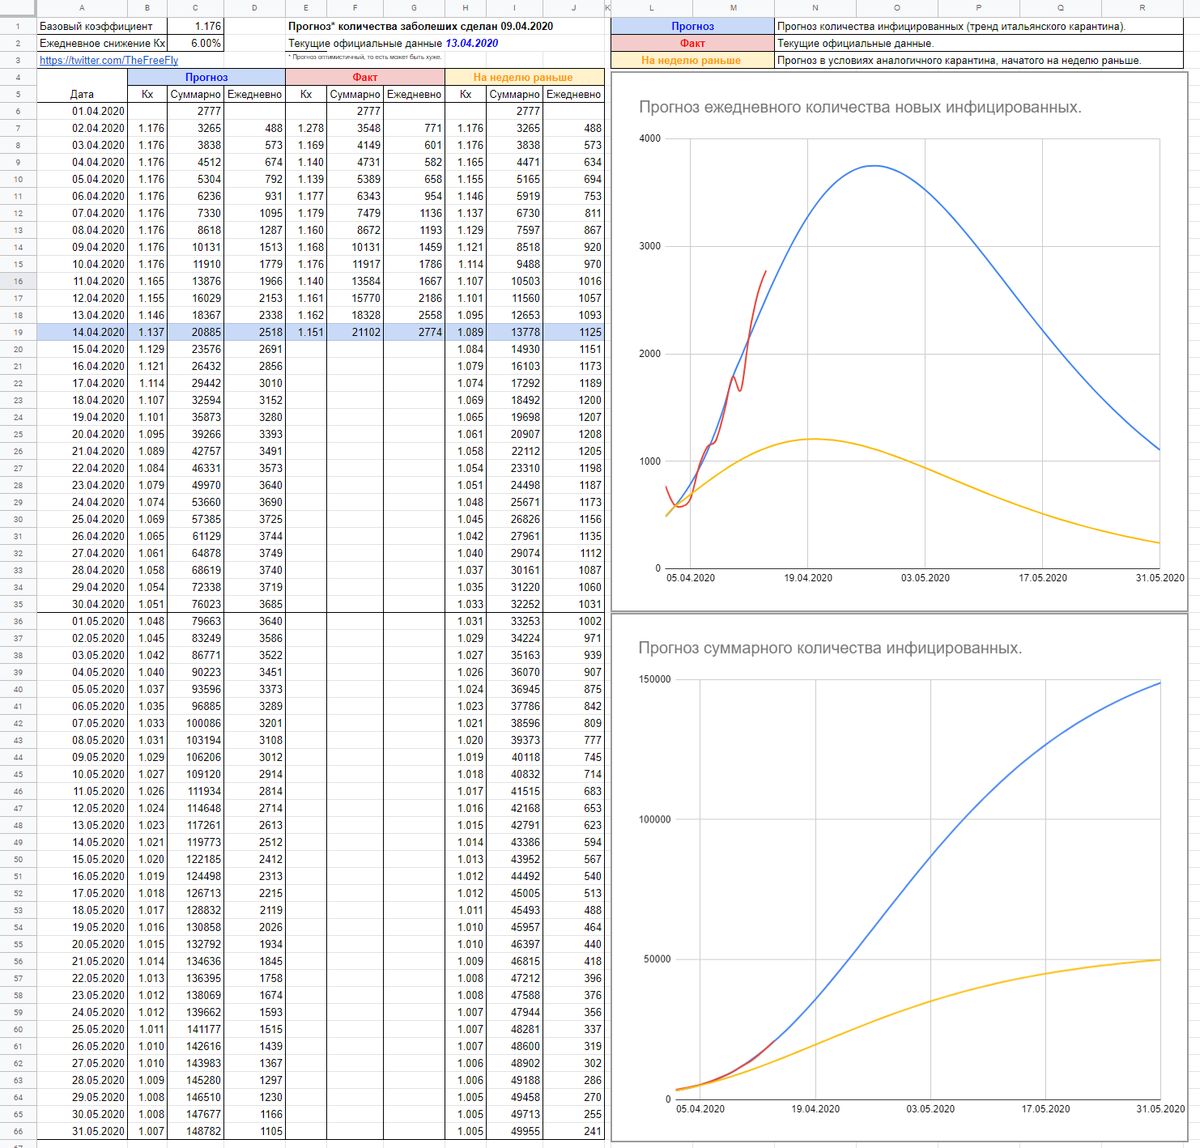Click the 'Суммарно' subheader under Прогноз
This screenshot has height=1148, width=1200.
click(196, 94)
